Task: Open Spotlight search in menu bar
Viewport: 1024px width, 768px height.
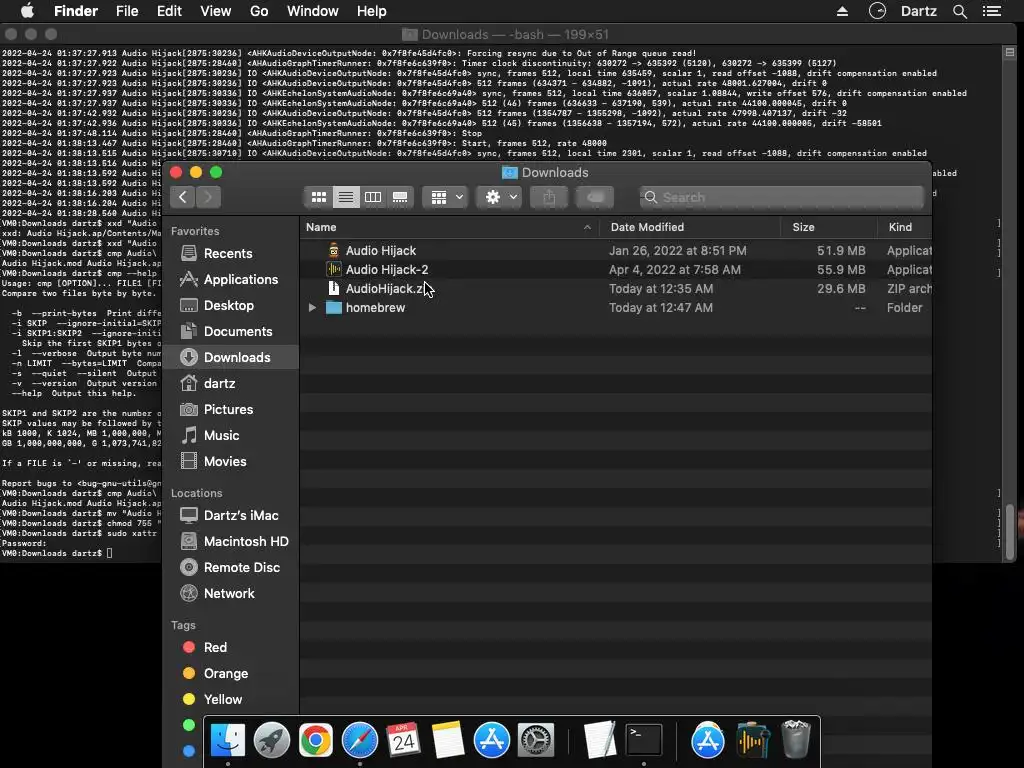Action: [x=960, y=11]
